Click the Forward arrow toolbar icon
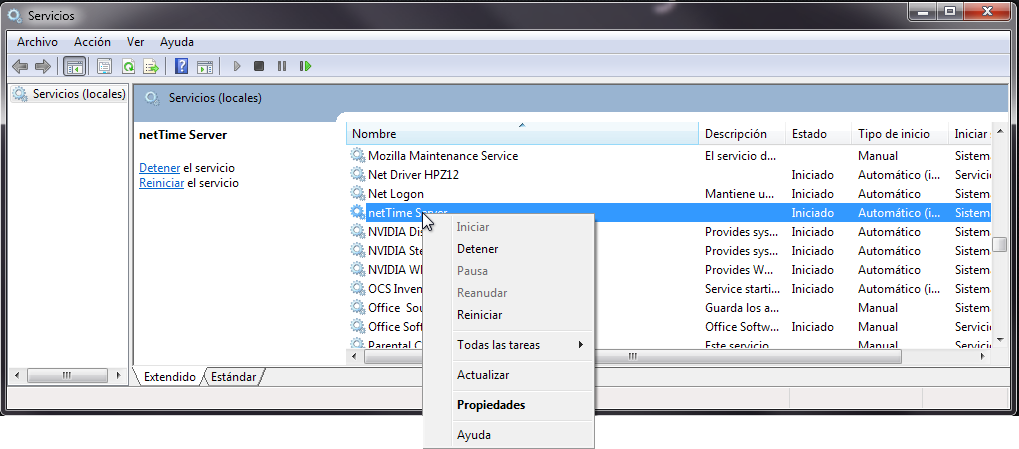 (42, 66)
